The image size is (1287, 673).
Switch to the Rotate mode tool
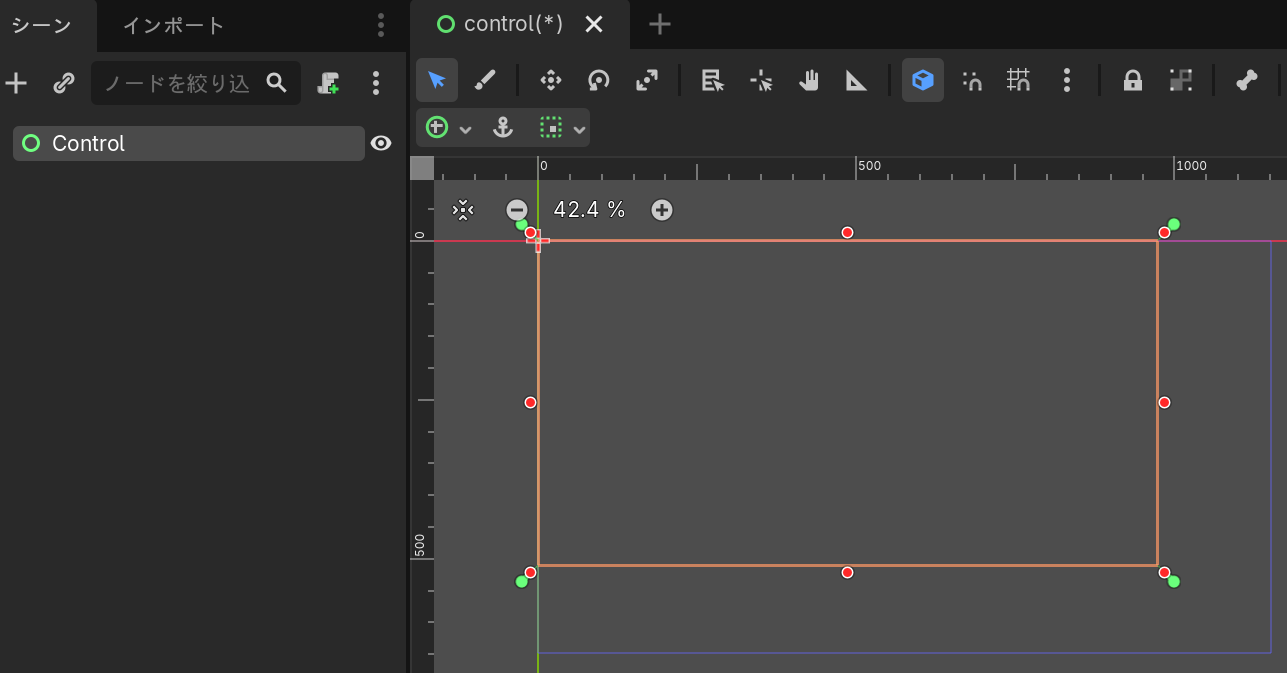599,80
